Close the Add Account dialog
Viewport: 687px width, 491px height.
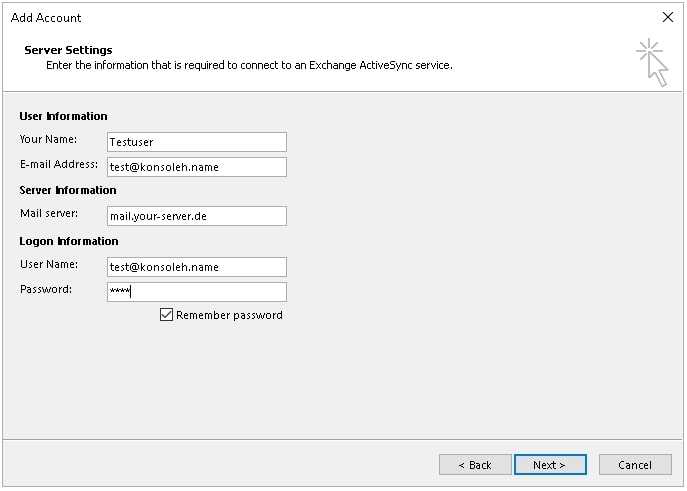668,17
